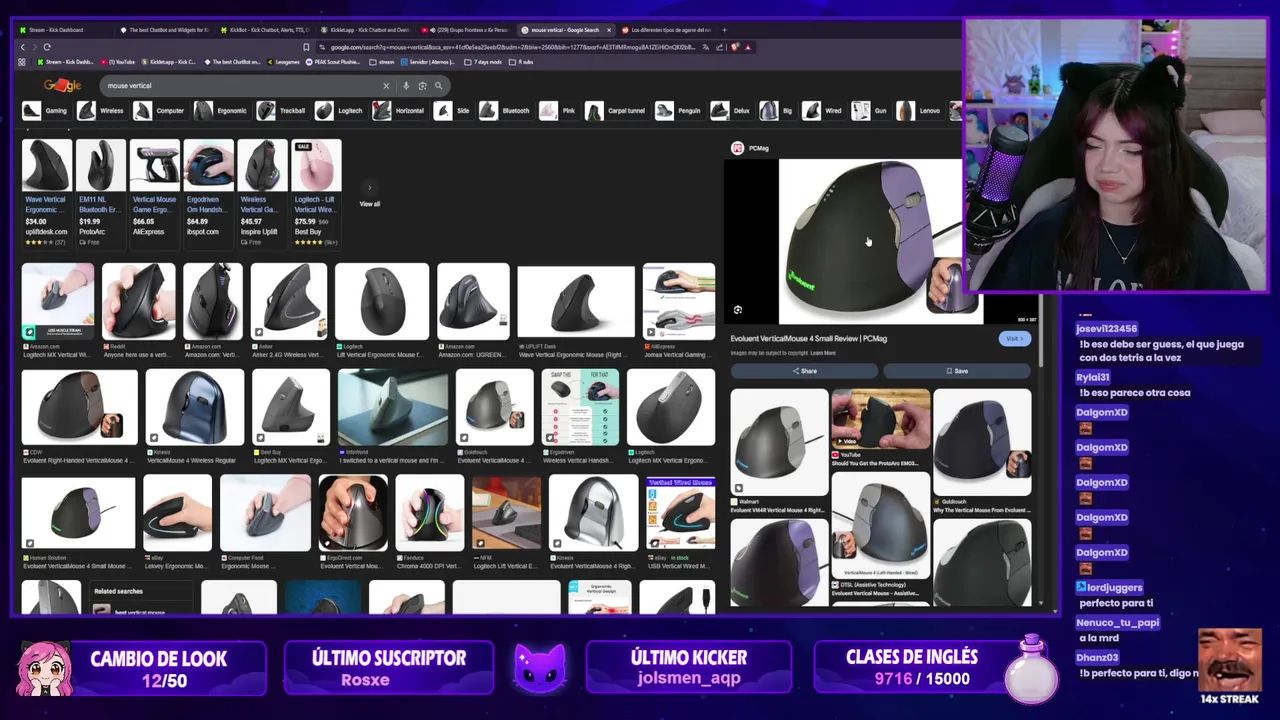This screenshot has width=1280, height=720.
Task: Open Wireless Vertical $45.97 Inspire Uplift product
Action: [x=262, y=193]
